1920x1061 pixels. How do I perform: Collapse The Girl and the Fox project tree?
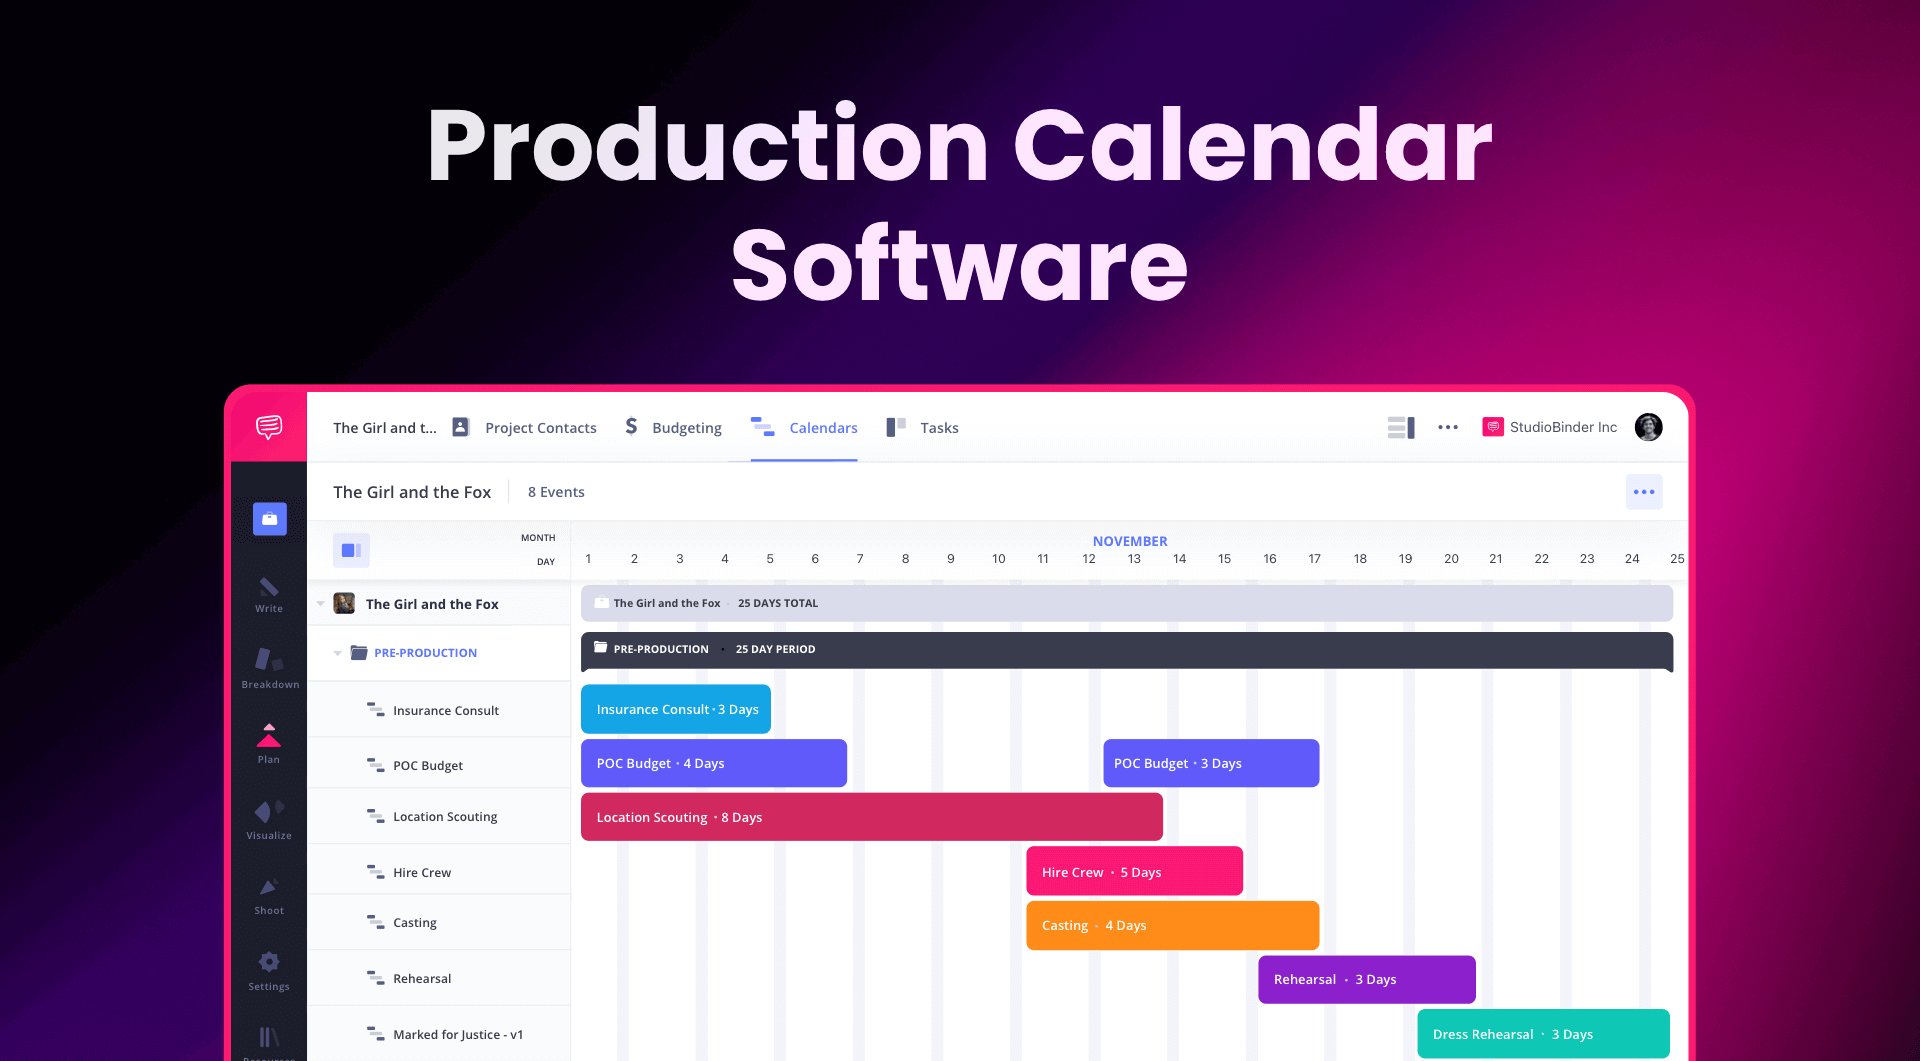tap(320, 603)
